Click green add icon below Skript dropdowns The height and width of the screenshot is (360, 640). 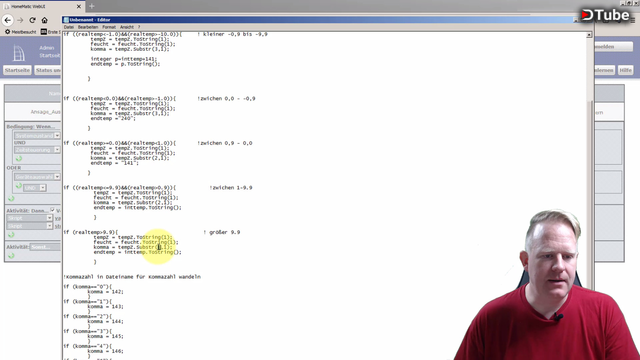point(11,235)
